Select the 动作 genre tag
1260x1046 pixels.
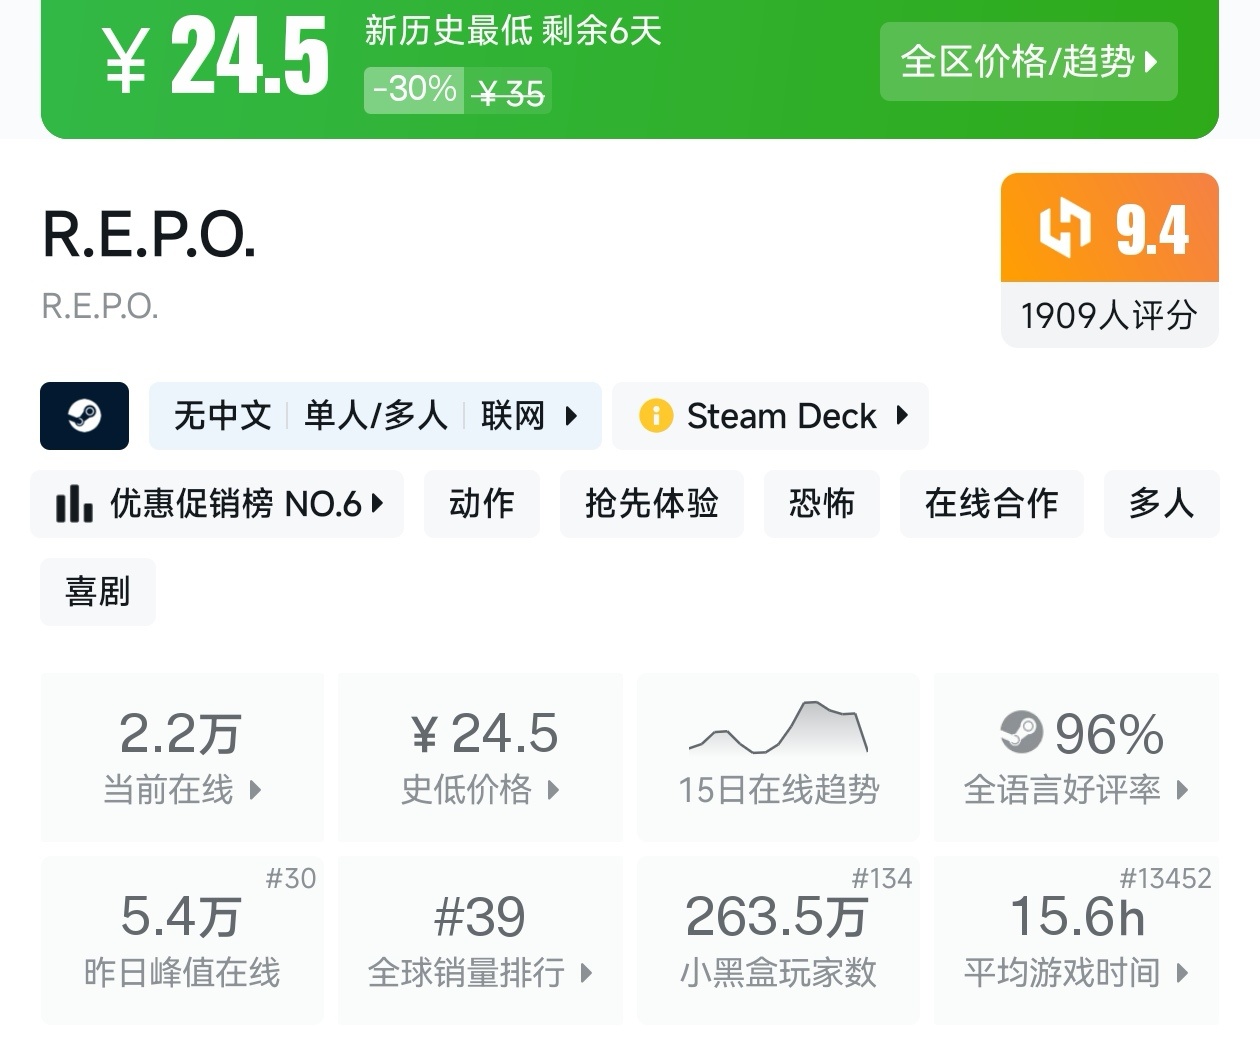[x=481, y=503]
